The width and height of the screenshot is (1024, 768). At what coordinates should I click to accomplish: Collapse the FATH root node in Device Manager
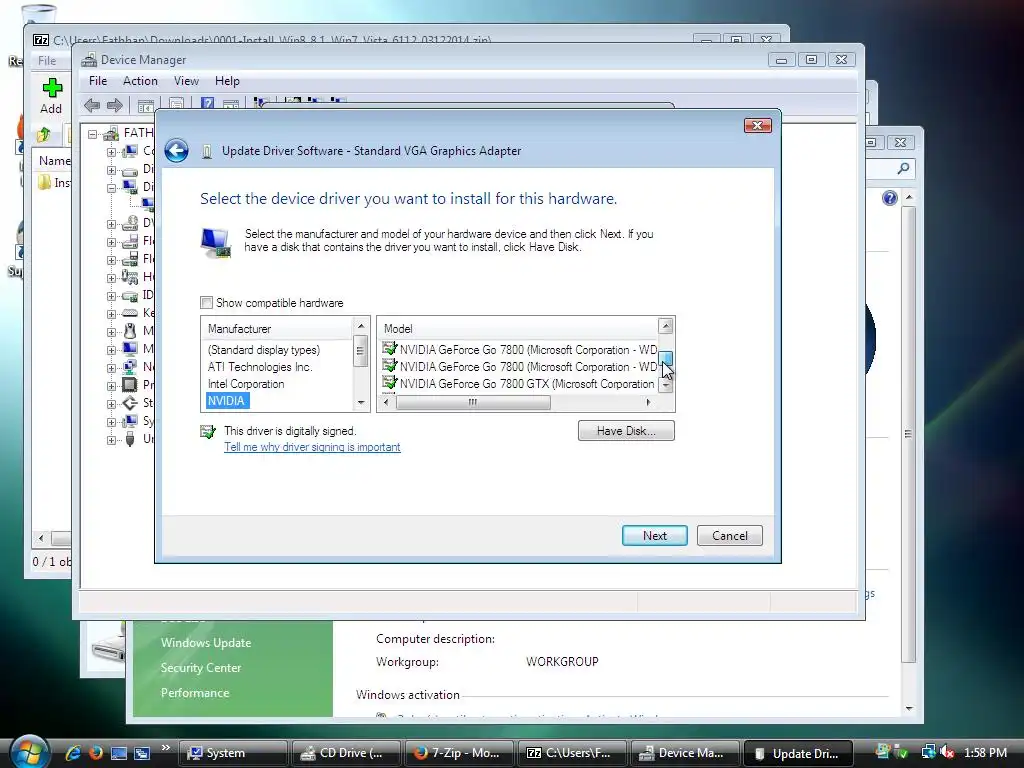(x=93, y=135)
